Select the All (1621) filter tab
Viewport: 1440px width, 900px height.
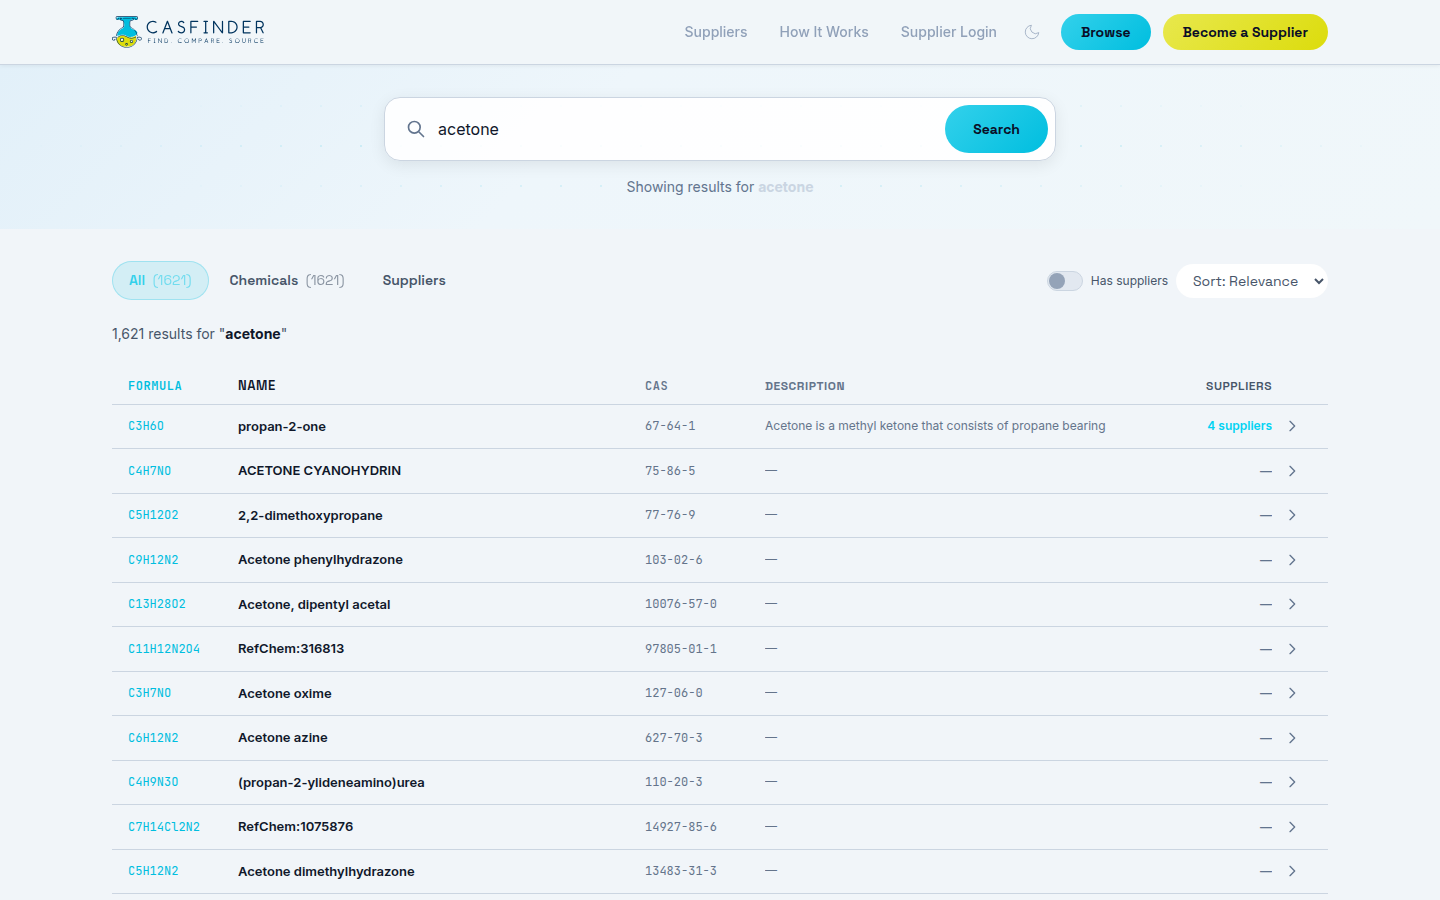[x=160, y=280]
